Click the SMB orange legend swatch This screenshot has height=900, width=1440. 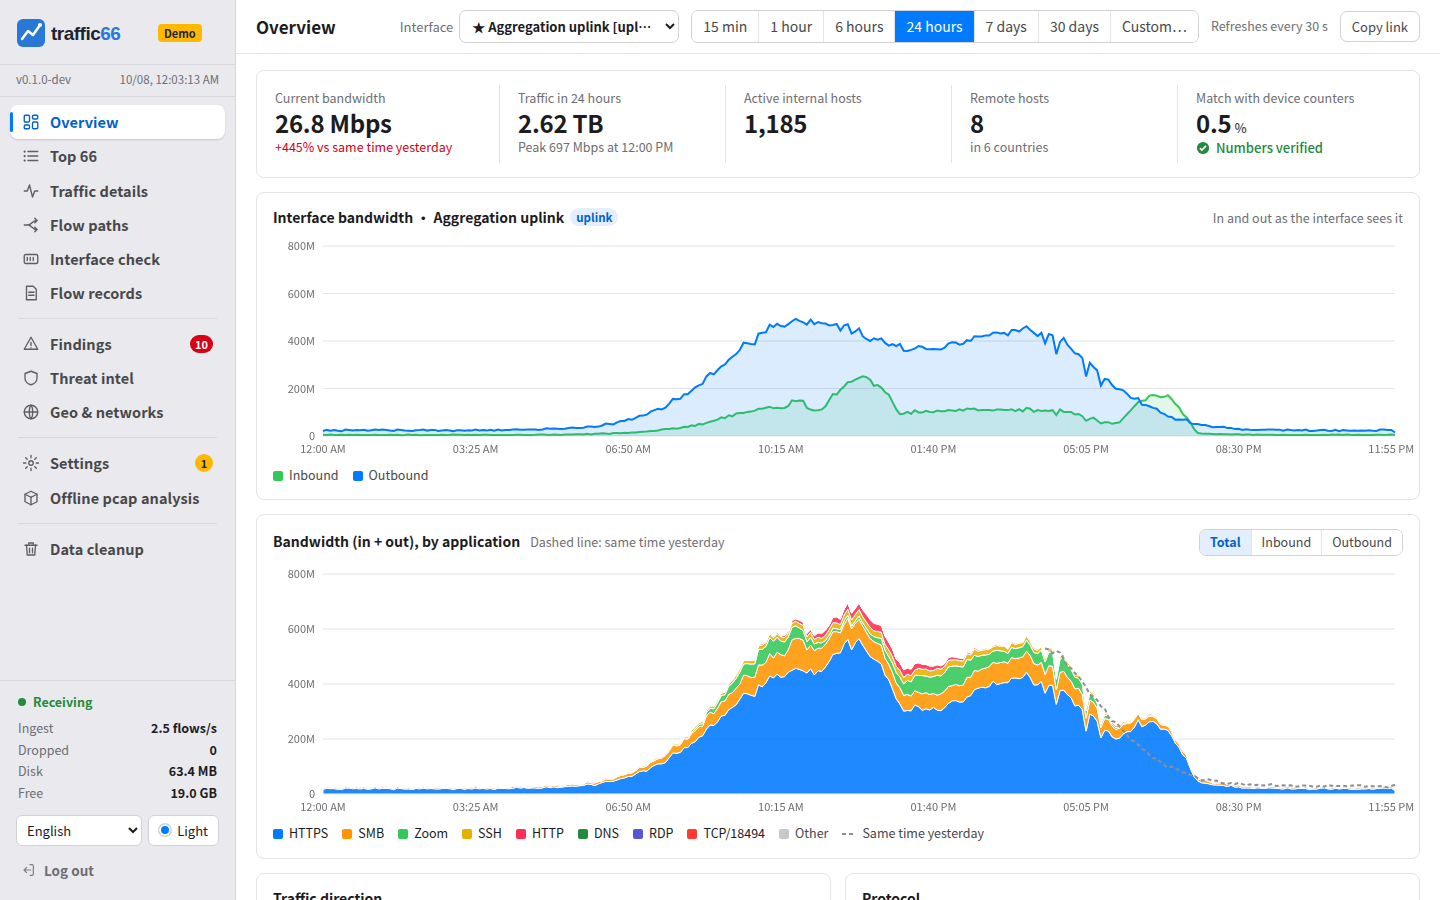pos(347,834)
